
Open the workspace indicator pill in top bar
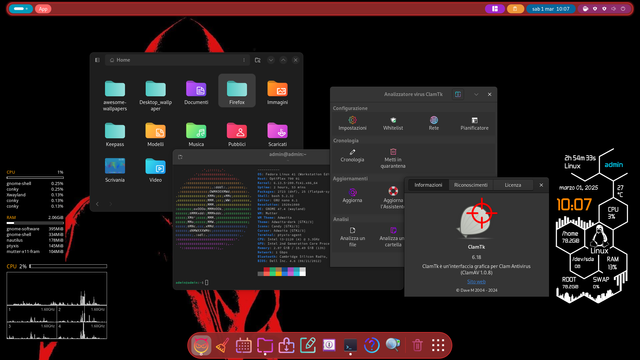21,9
